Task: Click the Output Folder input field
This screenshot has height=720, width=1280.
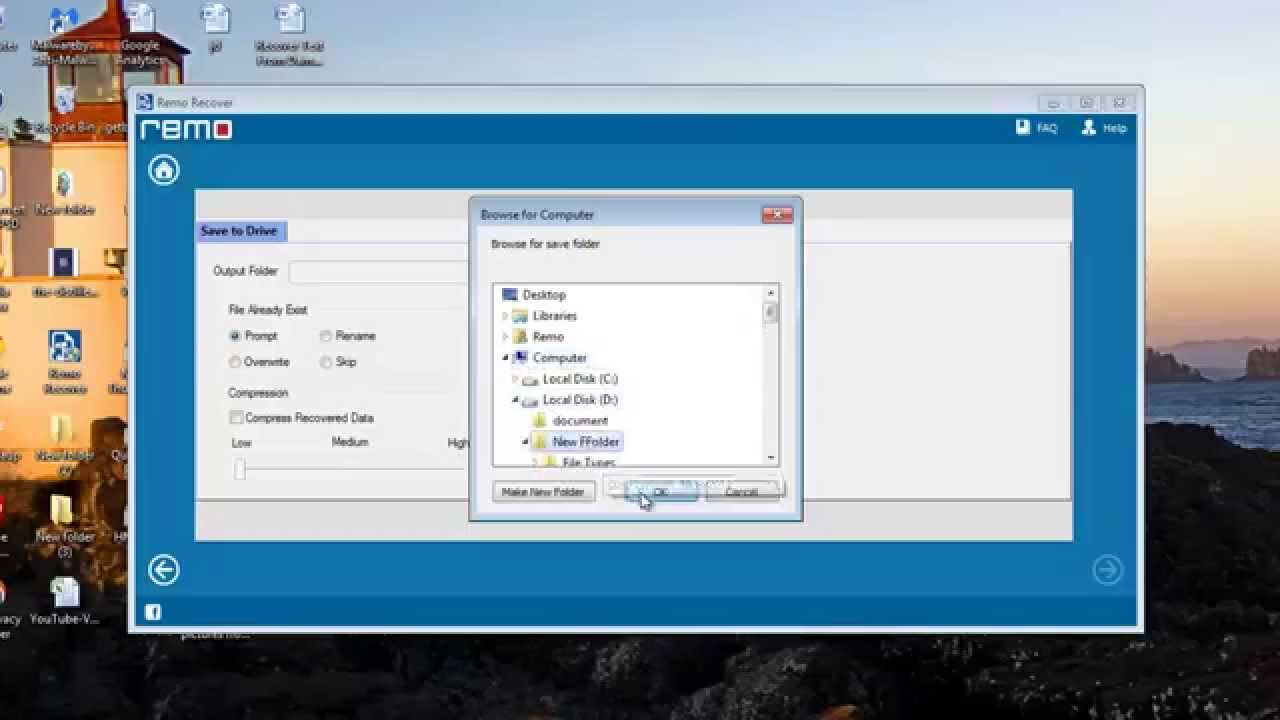Action: click(380, 271)
